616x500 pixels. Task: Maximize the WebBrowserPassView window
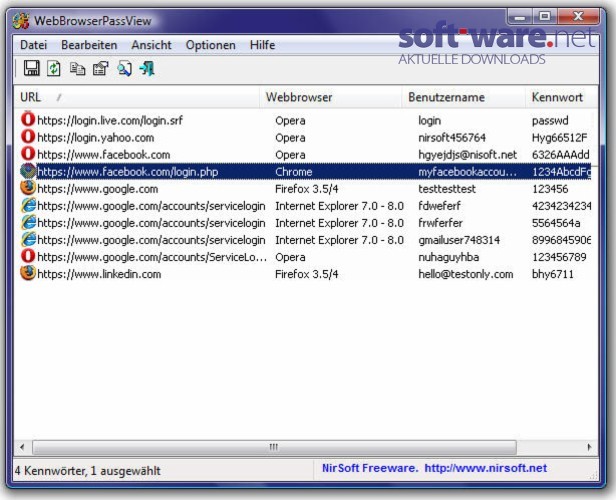coord(544,17)
